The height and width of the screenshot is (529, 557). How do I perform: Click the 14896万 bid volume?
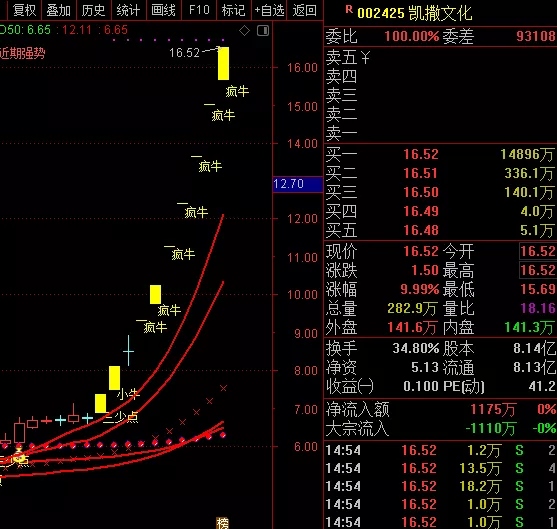pos(527,154)
